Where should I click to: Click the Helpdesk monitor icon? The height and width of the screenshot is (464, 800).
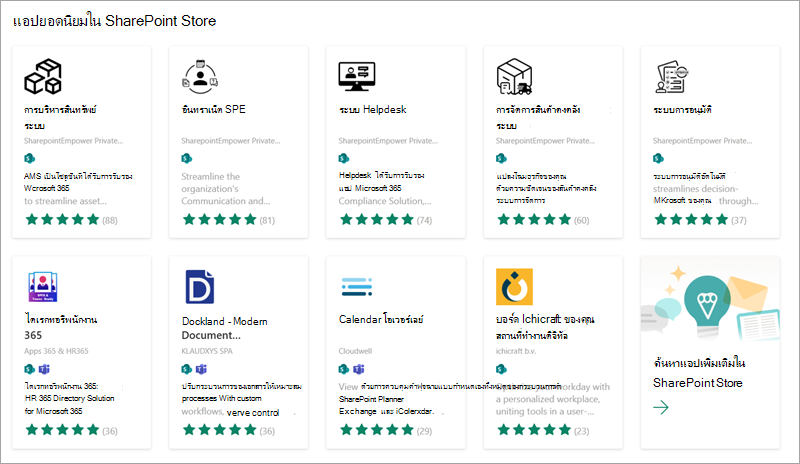click(357, 77)
